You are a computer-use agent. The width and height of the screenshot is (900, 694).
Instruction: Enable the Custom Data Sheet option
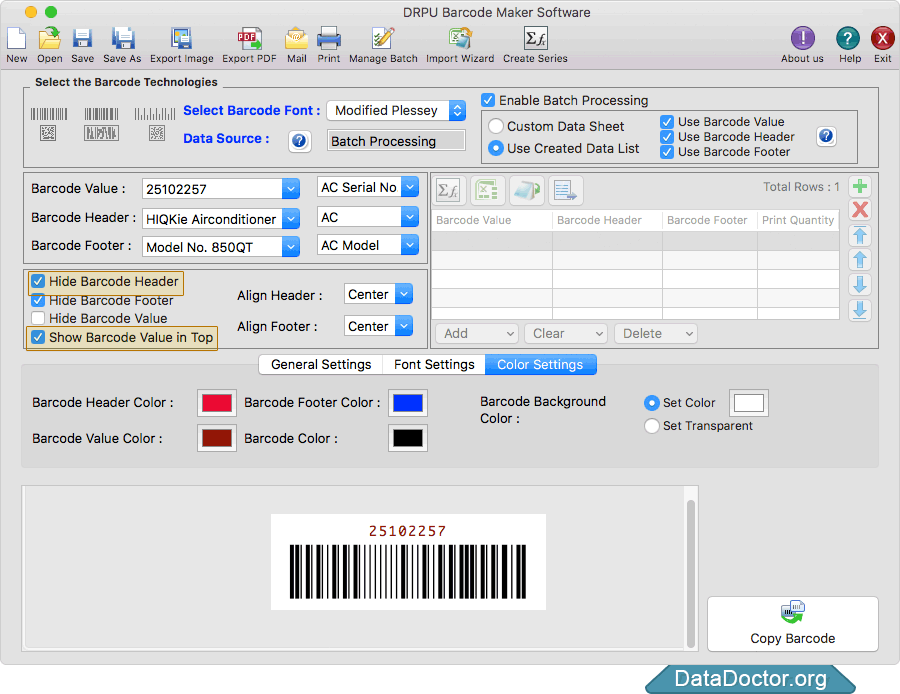[495, 125]
